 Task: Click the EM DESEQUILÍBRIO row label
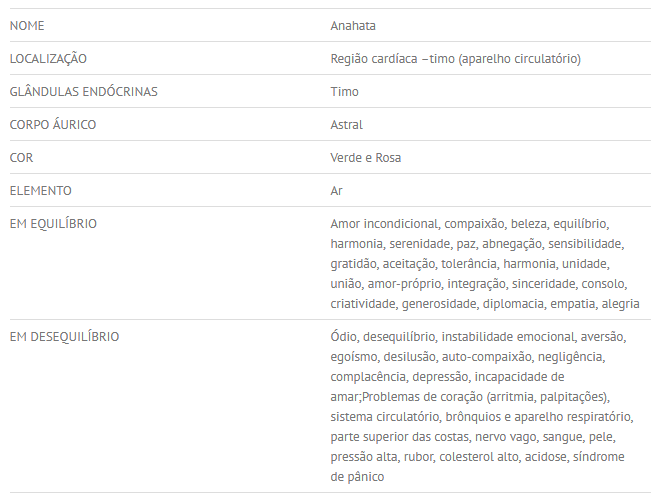point(64,336)
